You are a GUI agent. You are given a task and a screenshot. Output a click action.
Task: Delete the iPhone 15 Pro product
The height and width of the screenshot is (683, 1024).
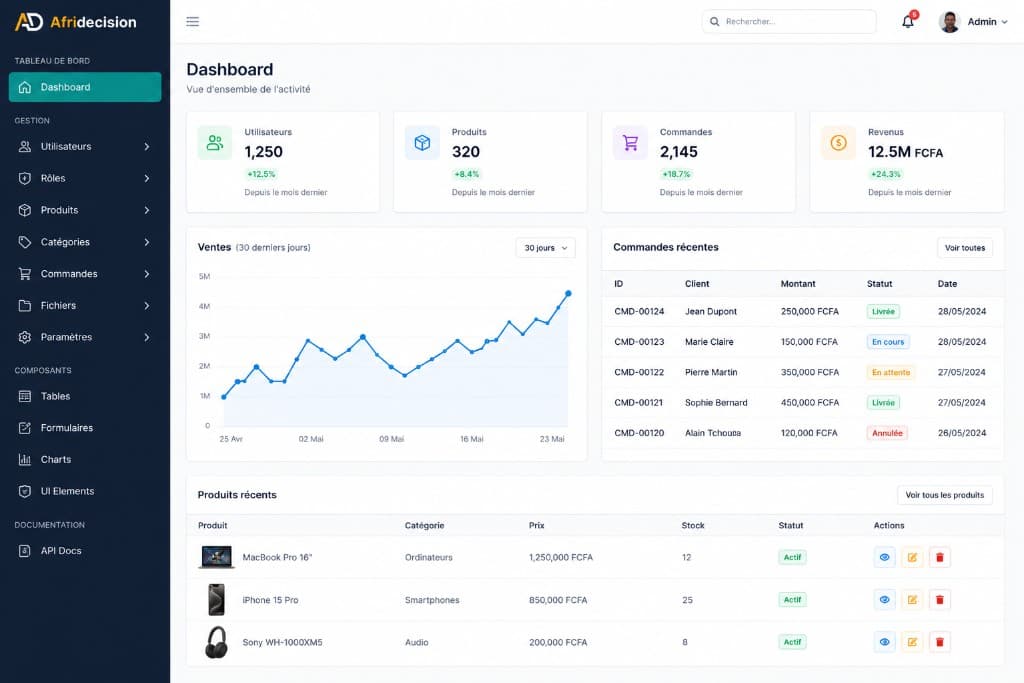pos(940,599)
